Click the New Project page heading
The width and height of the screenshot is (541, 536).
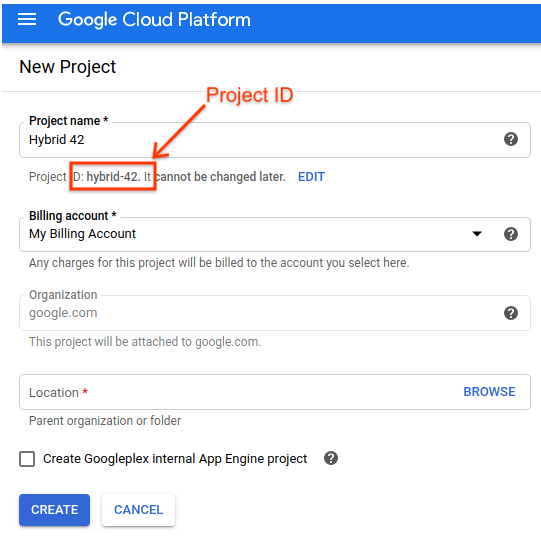(68, 67)
